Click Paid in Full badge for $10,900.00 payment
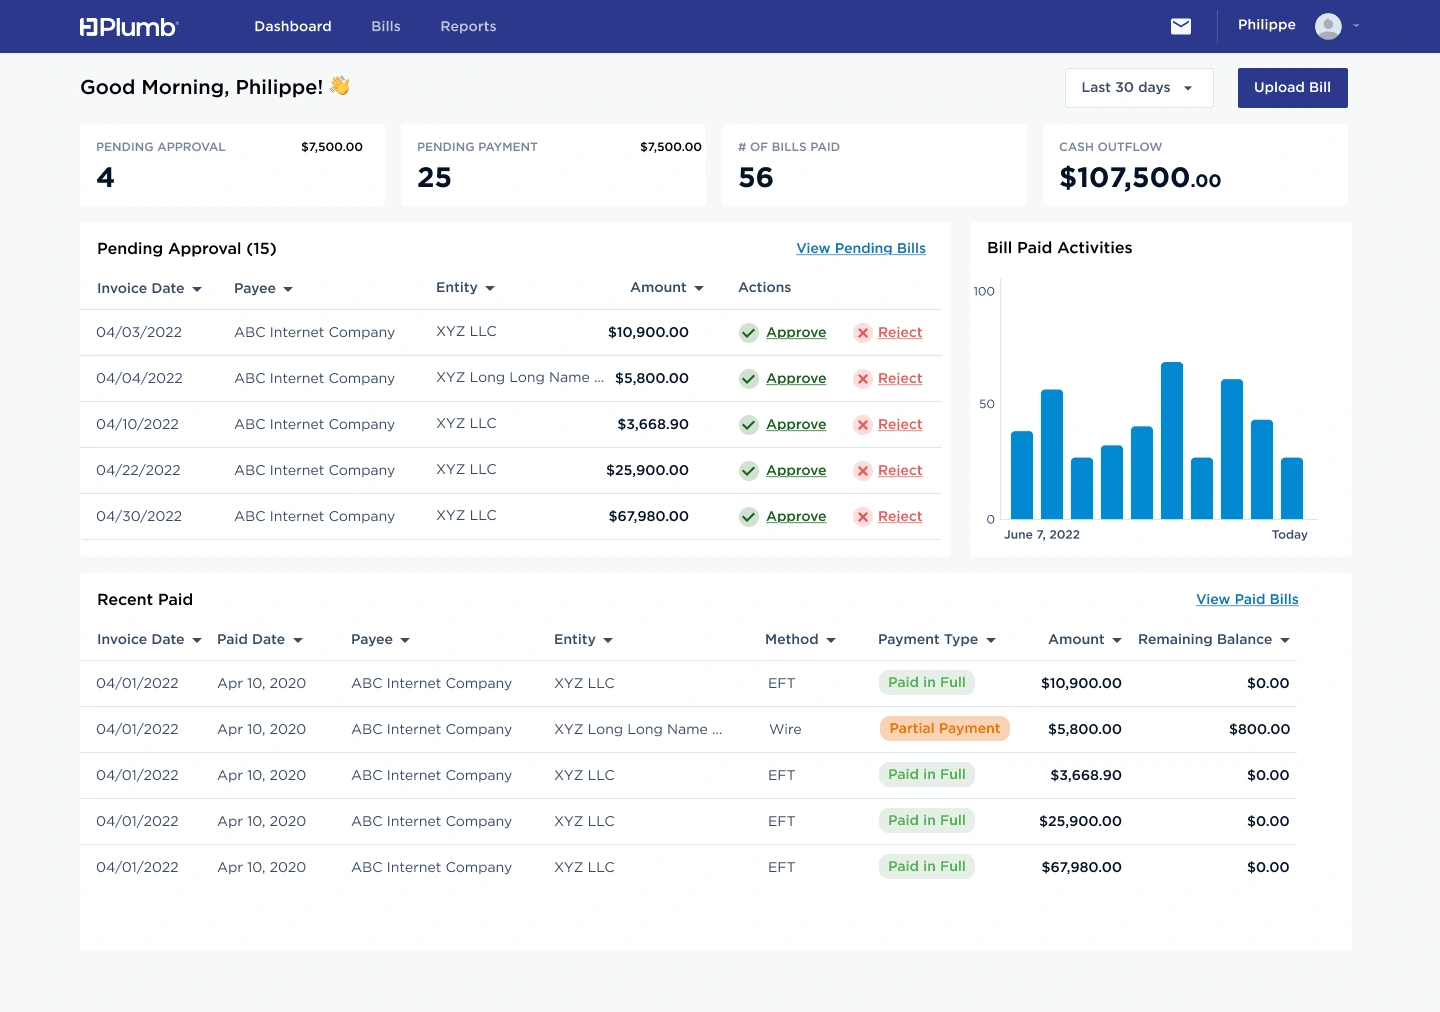 coord(927,683)
